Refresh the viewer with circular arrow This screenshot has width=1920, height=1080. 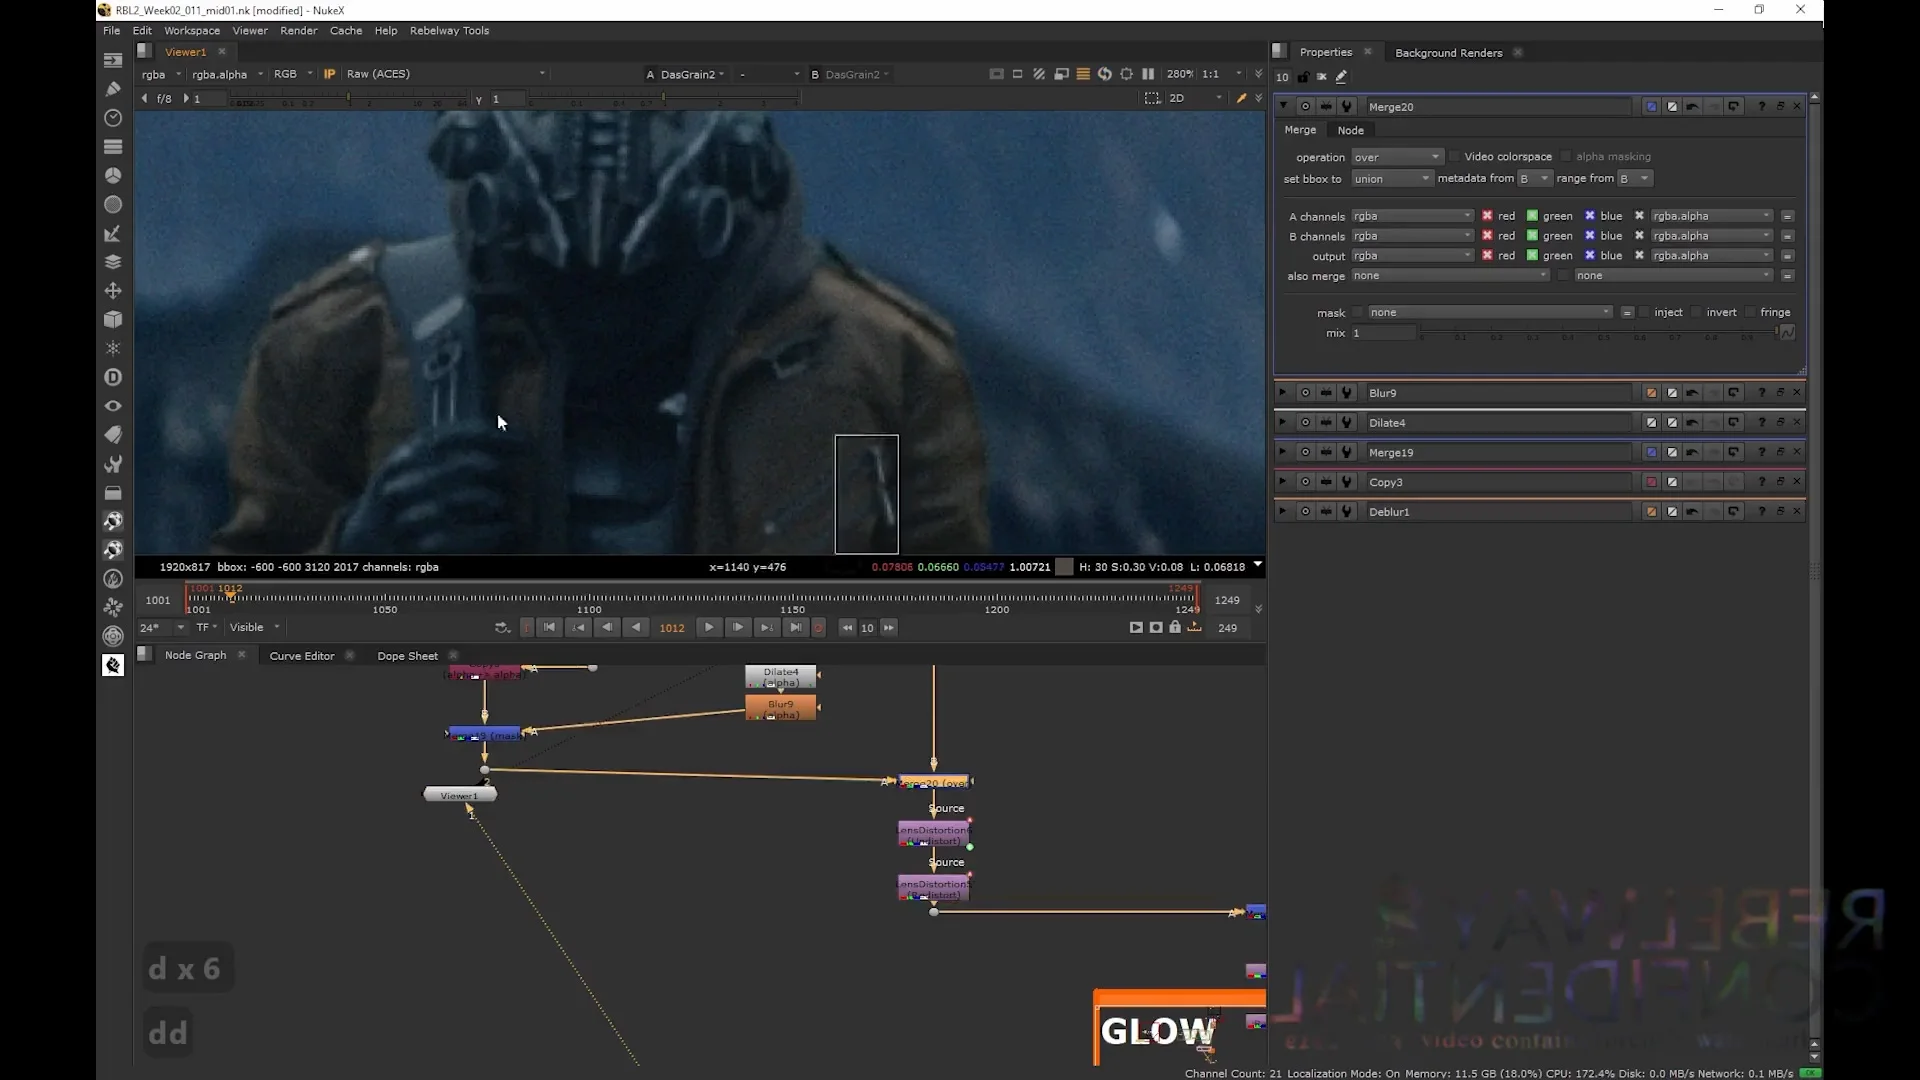coord(1104,74)
